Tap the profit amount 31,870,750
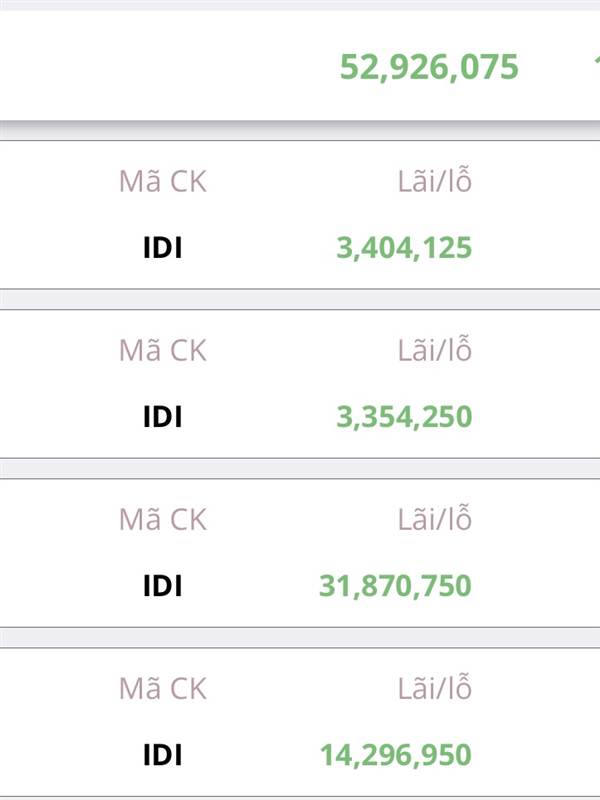Screen dimensions: 600x800 [395, 585]
